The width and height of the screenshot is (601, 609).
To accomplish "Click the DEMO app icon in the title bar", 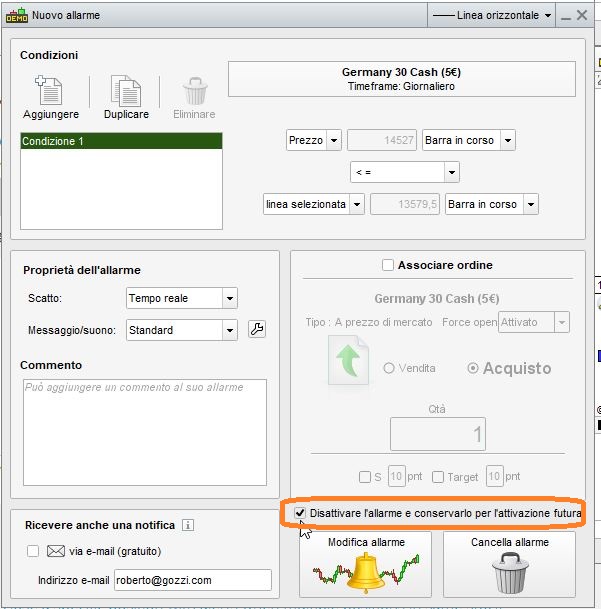I will coord(17,15).
